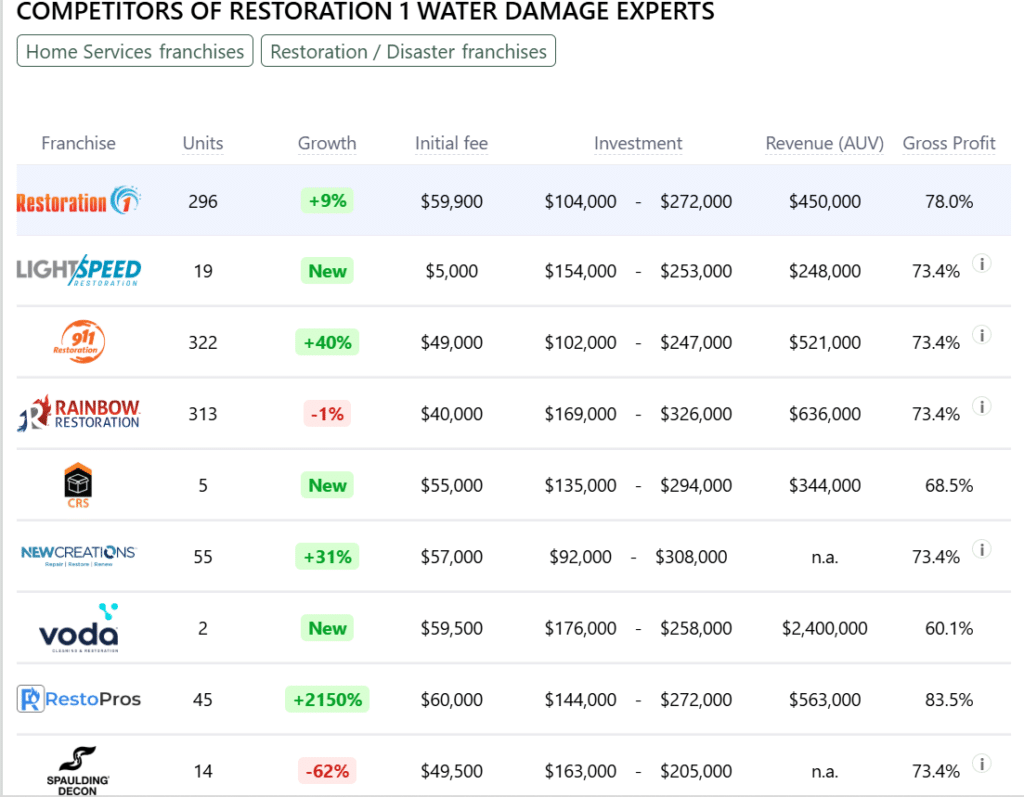Click the +31% growth badge
Image resolution: width=1024 pixels, height=797 pixels.
click(327, 557)
